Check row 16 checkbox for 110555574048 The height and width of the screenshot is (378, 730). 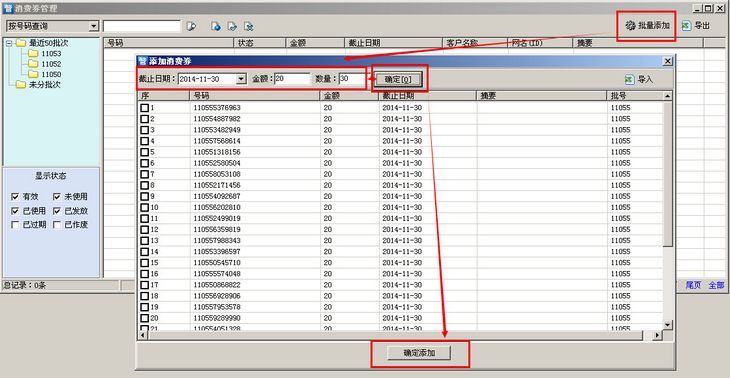[145, 274]
